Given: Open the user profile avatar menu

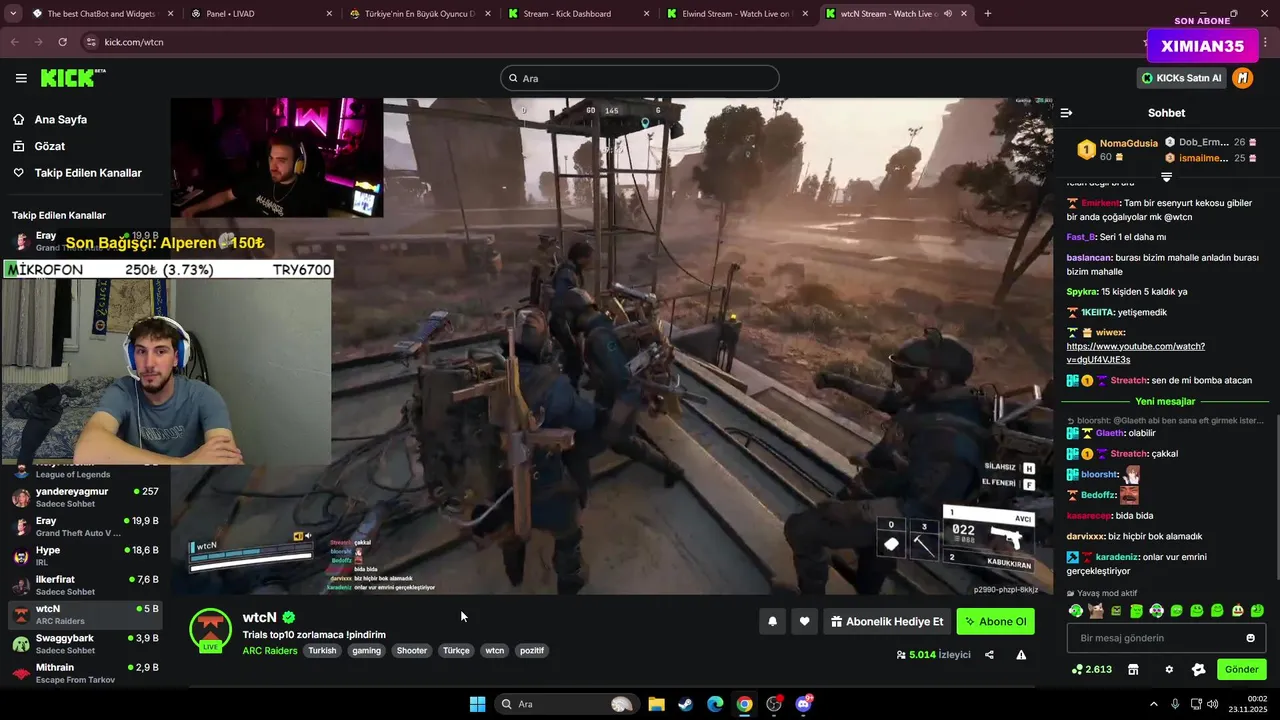Looking at the screenshot, I should [1243, 78].
